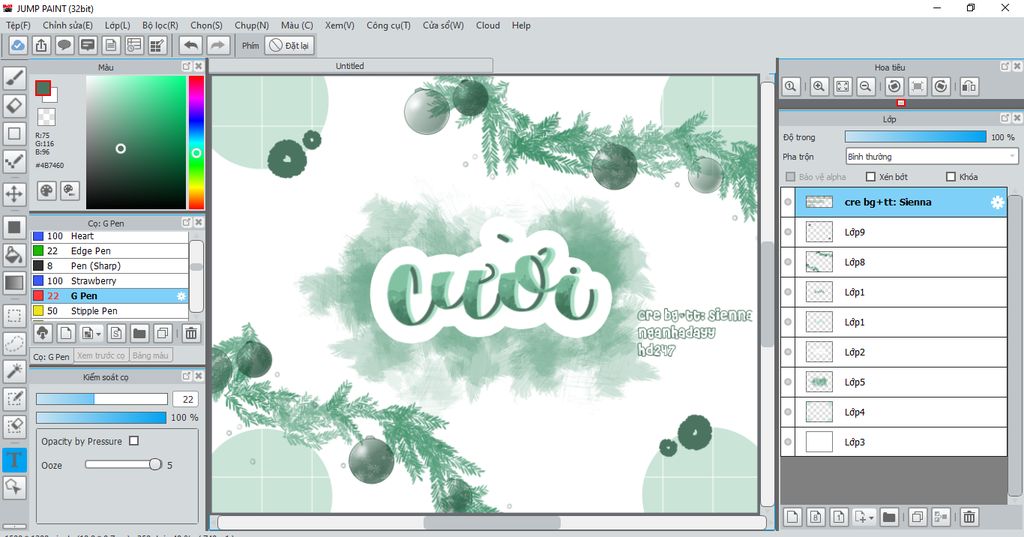
Task: Select the Dot/polyline pen tool
Action: (14, 161)
